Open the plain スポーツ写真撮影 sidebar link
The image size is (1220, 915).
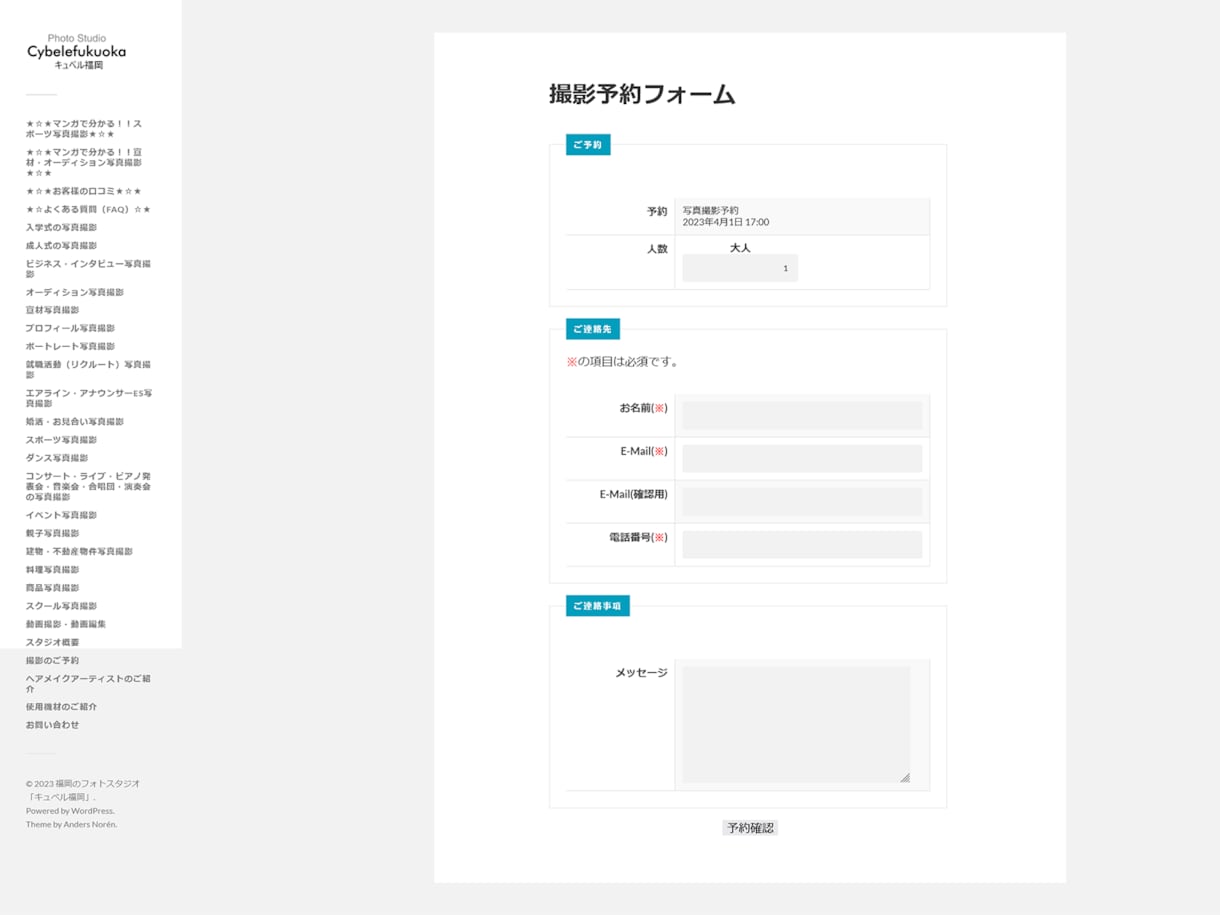[x=61, y=439]
